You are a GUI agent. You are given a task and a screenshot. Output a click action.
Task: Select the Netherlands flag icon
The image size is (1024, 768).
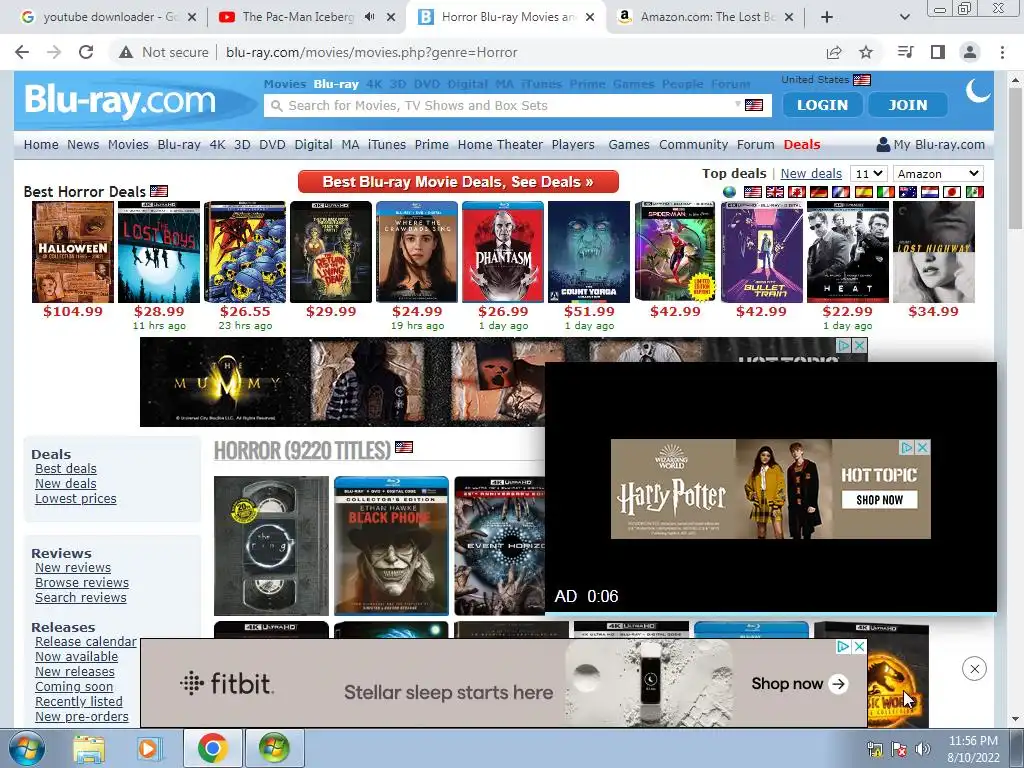[x=930, y=192]
